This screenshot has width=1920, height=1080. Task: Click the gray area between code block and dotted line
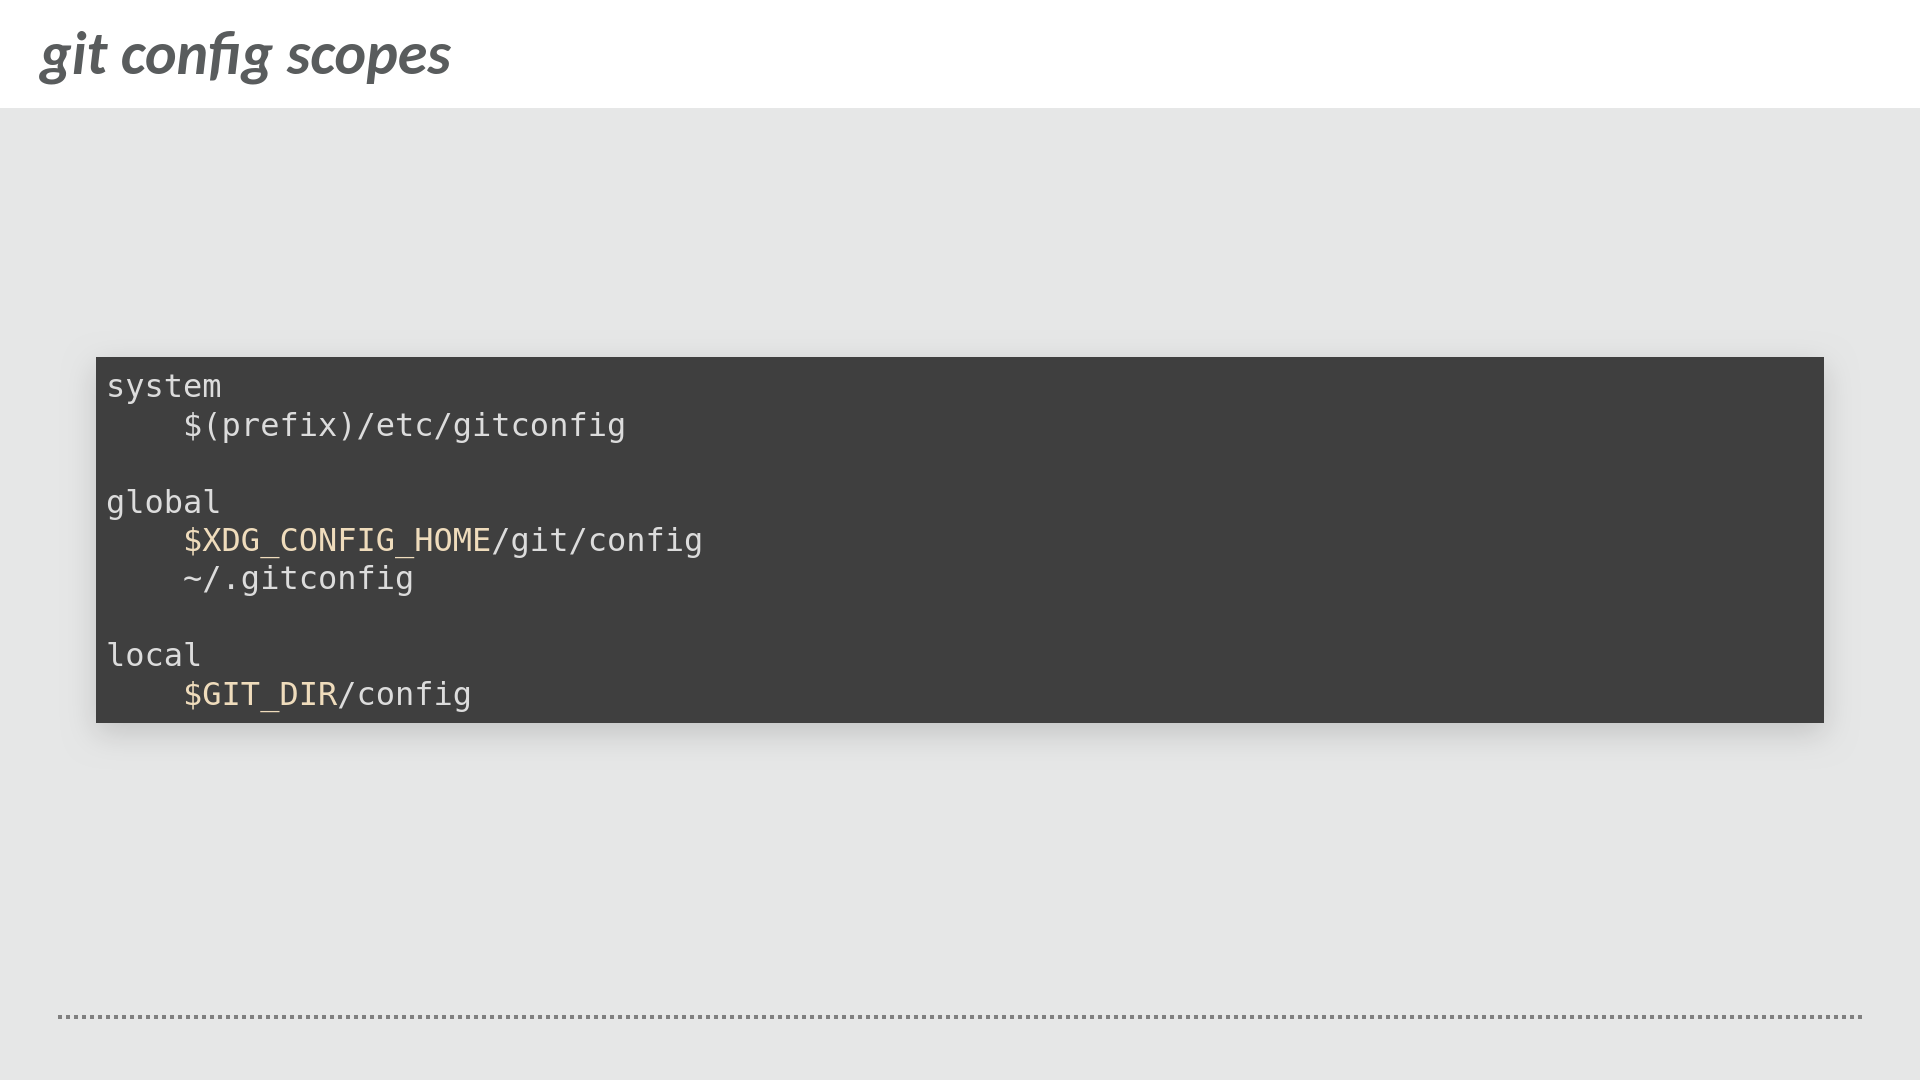(960, 870)
